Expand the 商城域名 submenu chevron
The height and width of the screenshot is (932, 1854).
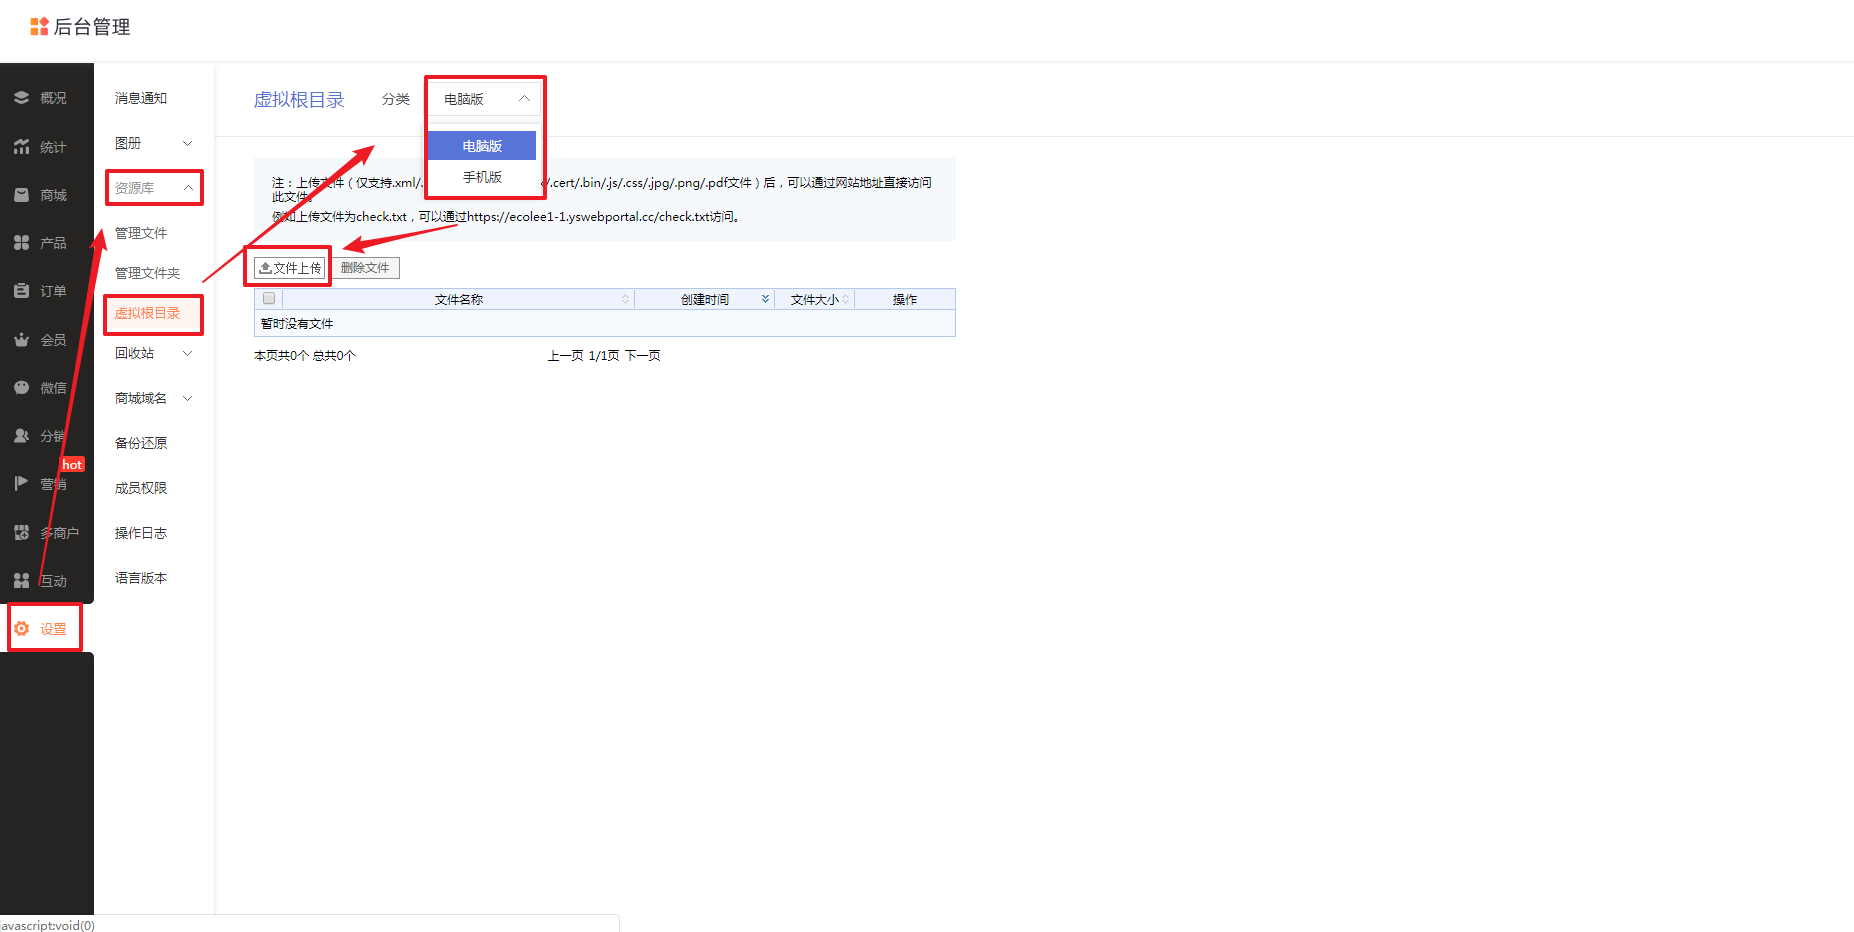(x=187, y=398)
